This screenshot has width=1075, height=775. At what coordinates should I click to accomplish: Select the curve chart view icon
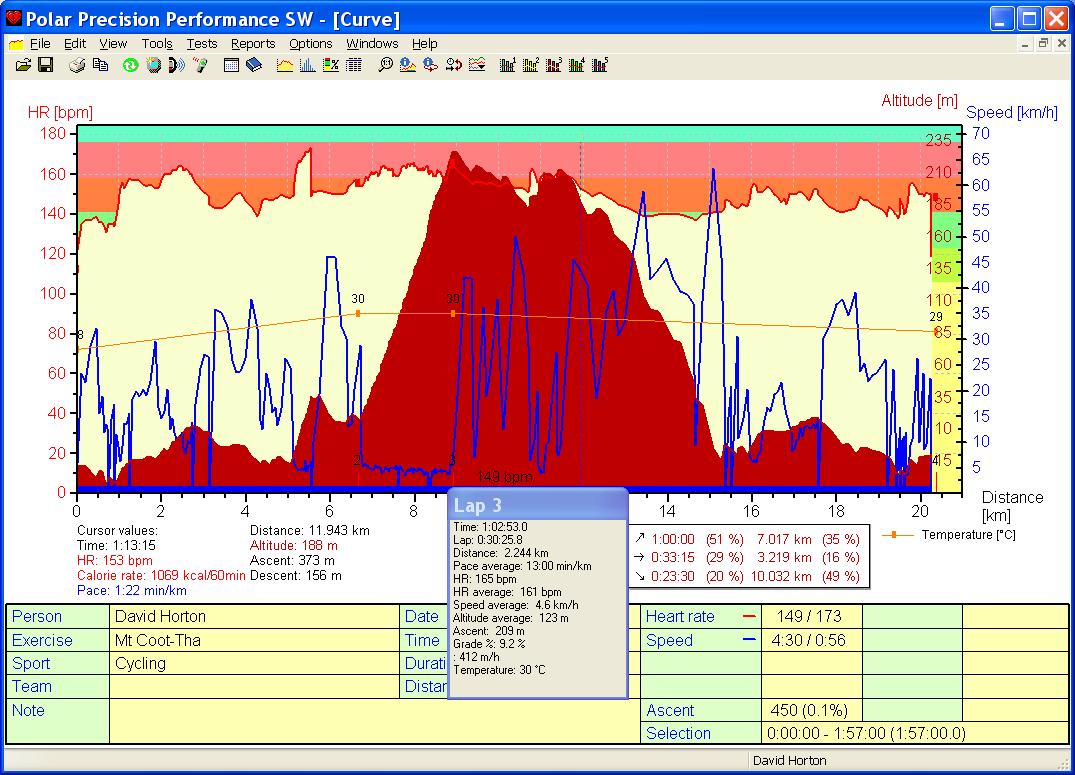coord(287,65)
